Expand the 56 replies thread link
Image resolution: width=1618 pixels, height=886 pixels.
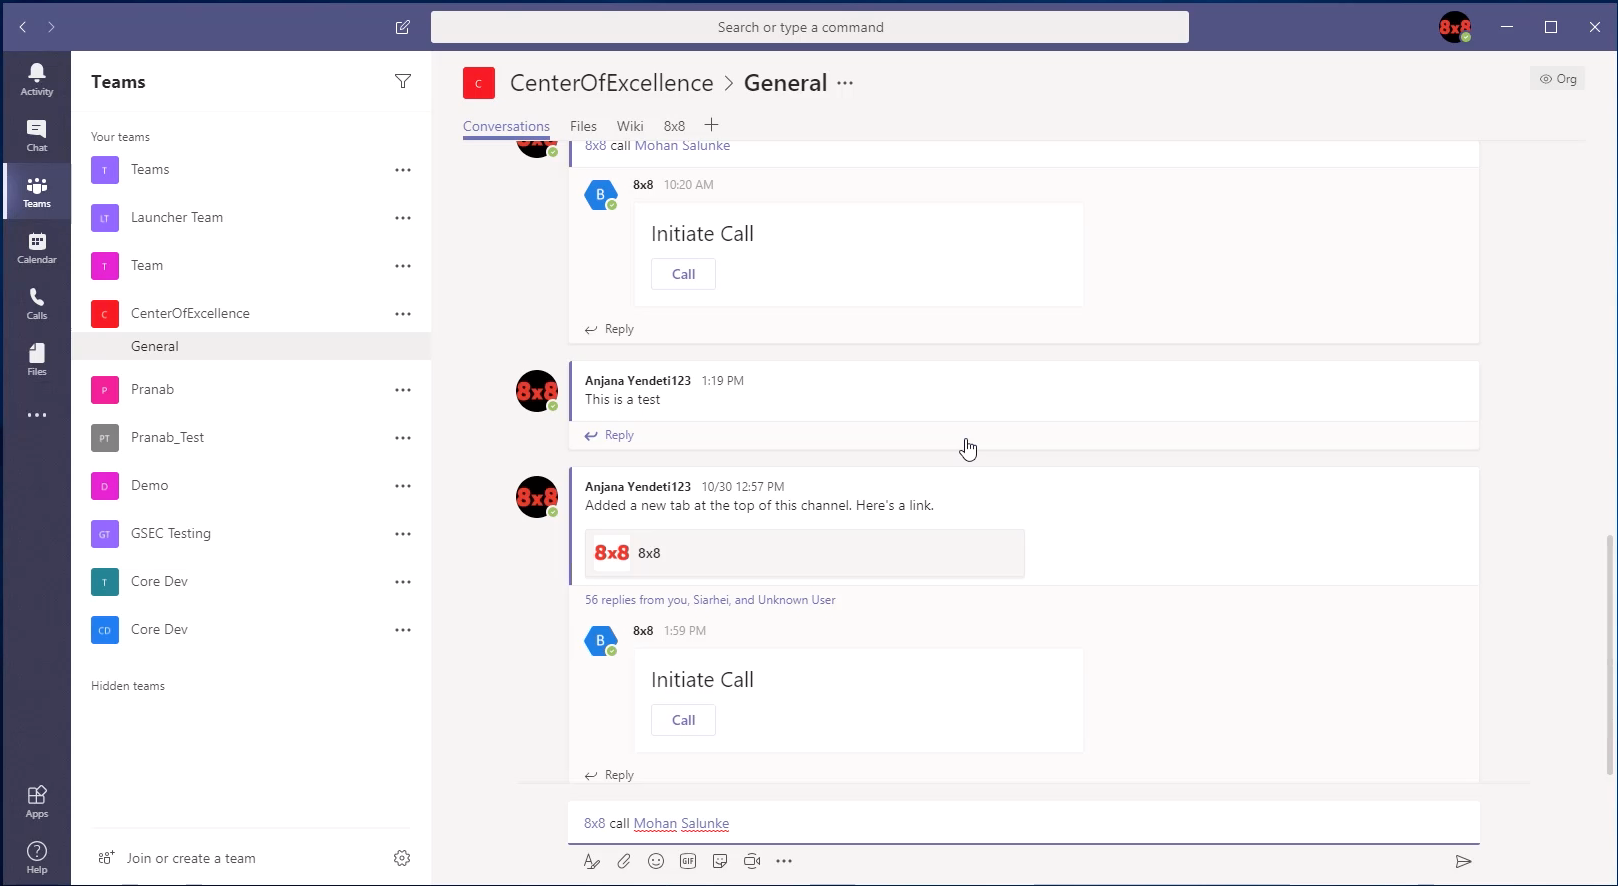click(x=710, y=600)
